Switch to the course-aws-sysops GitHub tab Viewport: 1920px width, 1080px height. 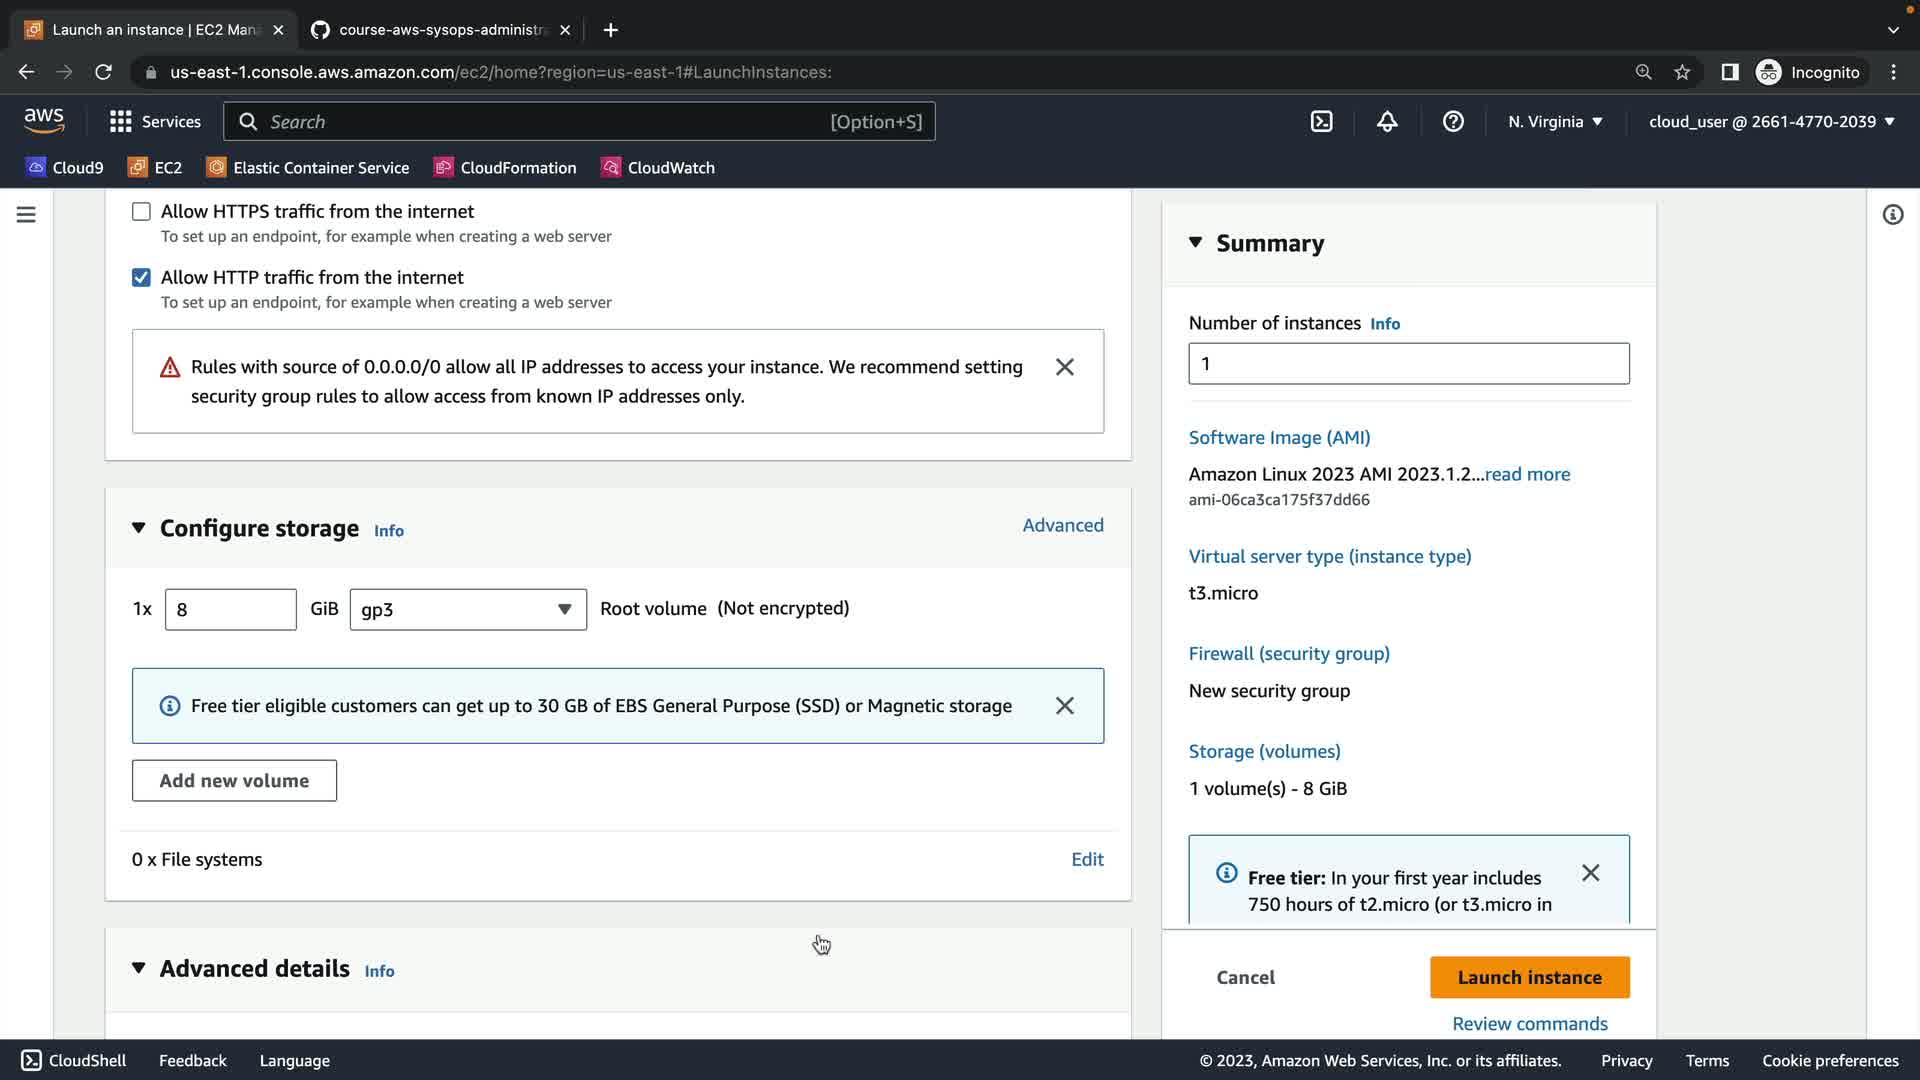pyautogui.click(x=440, y=30)
